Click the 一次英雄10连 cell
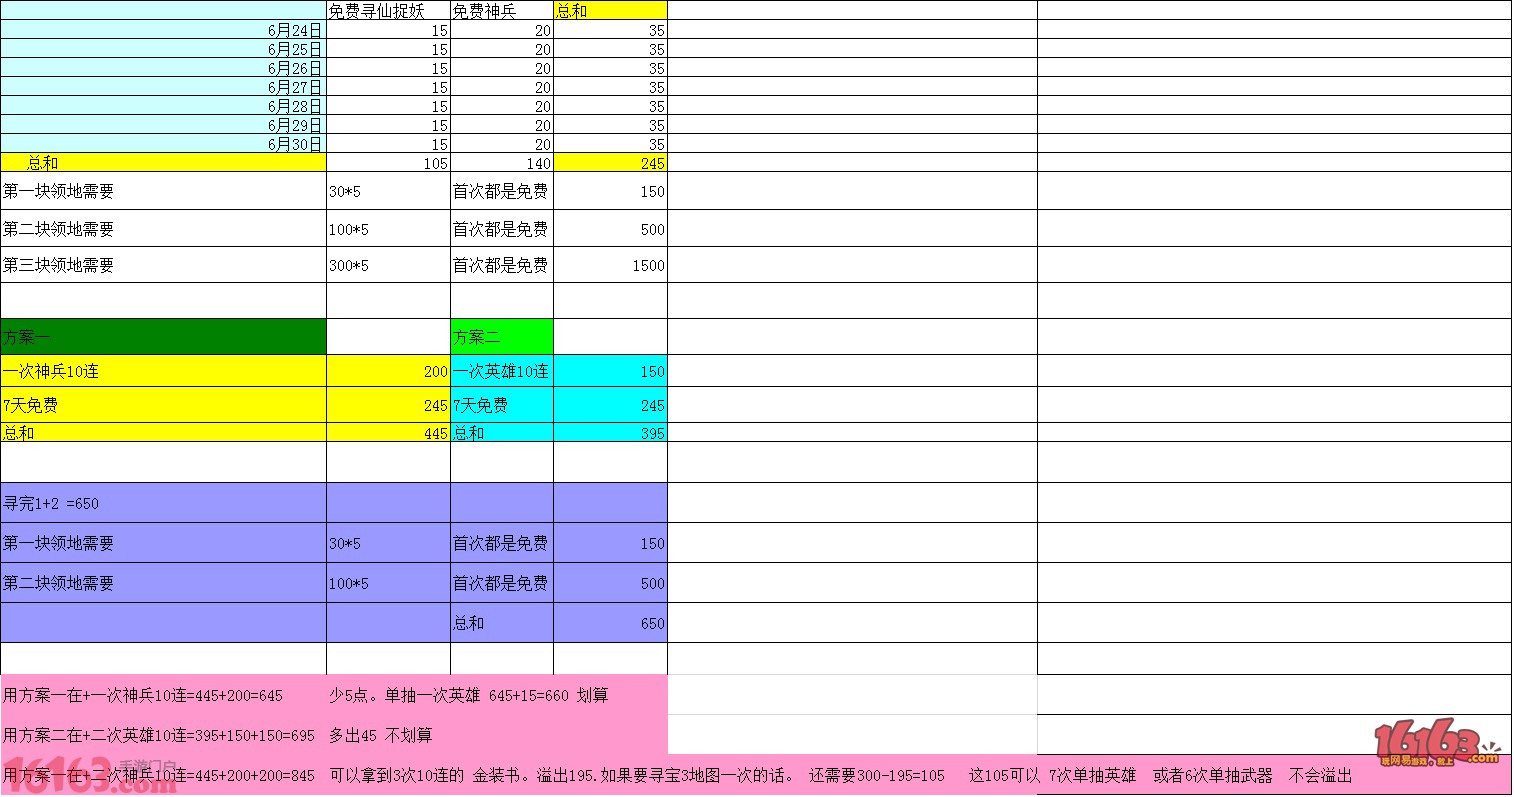Viewport: 1514px width, 797px height. (x=502, y=371)
